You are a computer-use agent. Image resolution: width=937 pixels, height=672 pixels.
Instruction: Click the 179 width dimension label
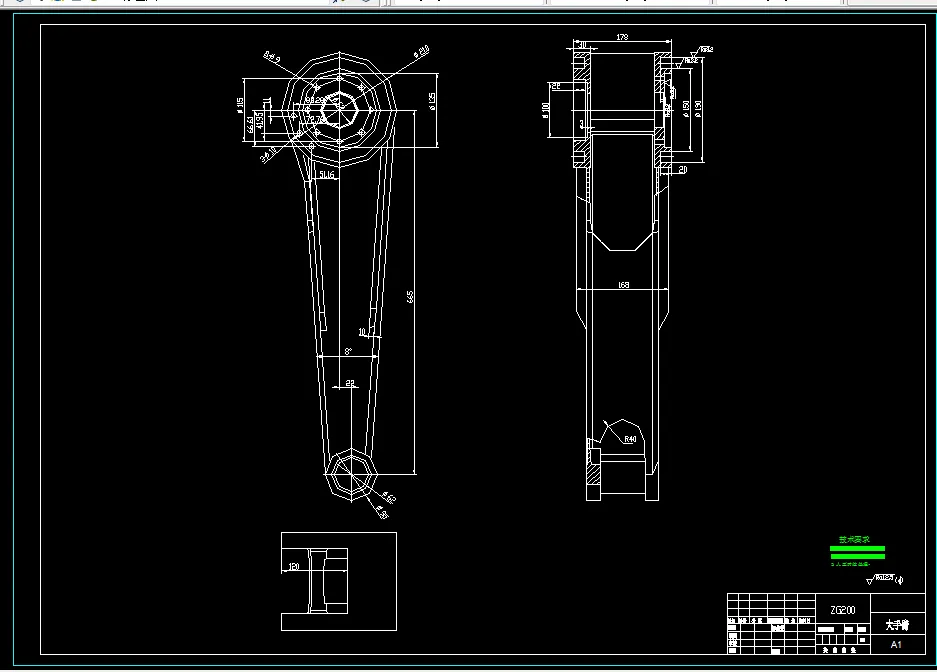click(x=622, y=37)
